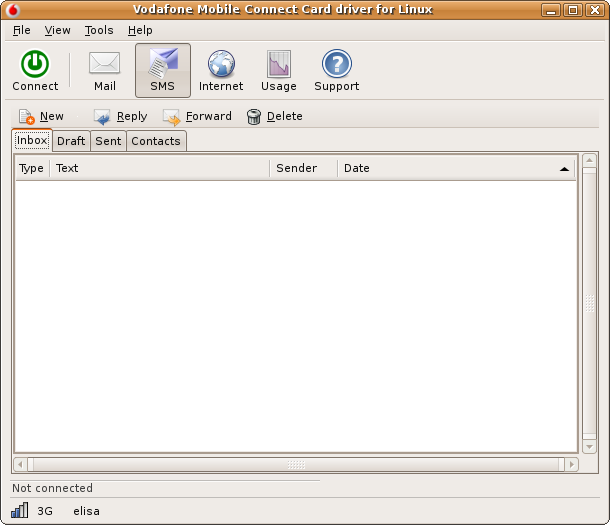Open the Support question mark icon
This screenshot has width=610, height=525.
pyautogui.click(x=336, y=65)
